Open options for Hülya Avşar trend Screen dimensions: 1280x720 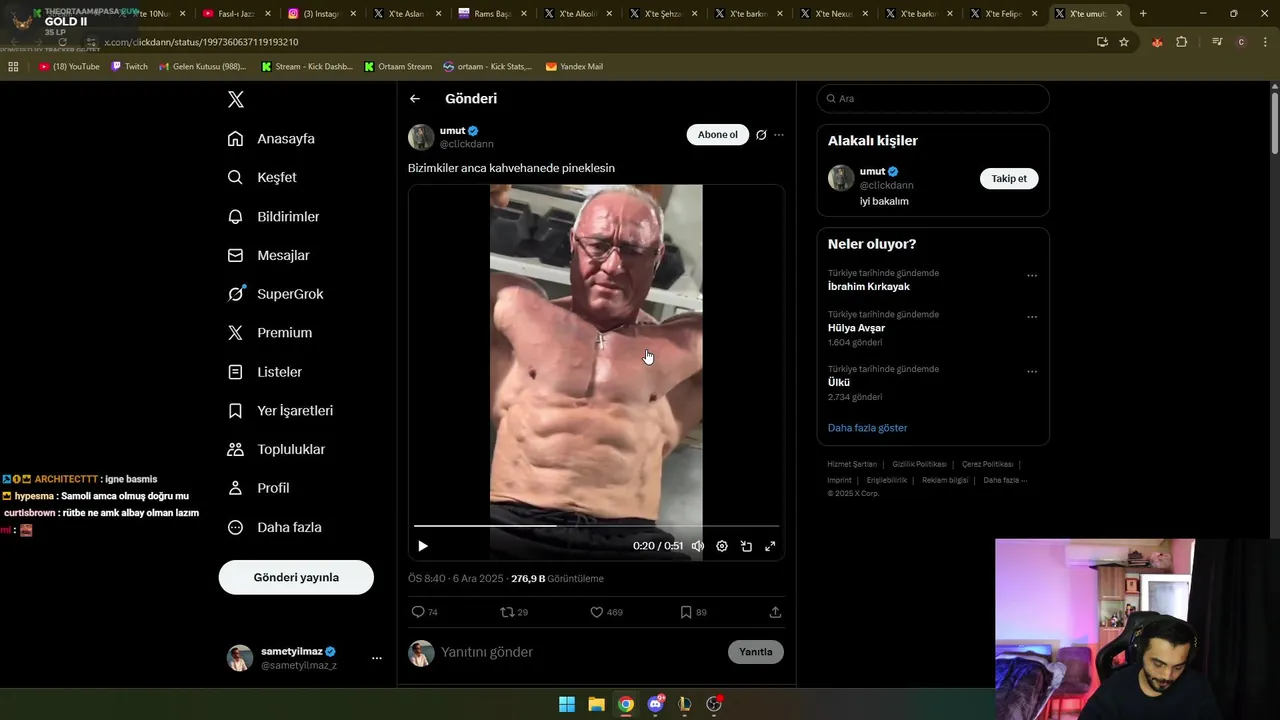[x=1032, y=317]
